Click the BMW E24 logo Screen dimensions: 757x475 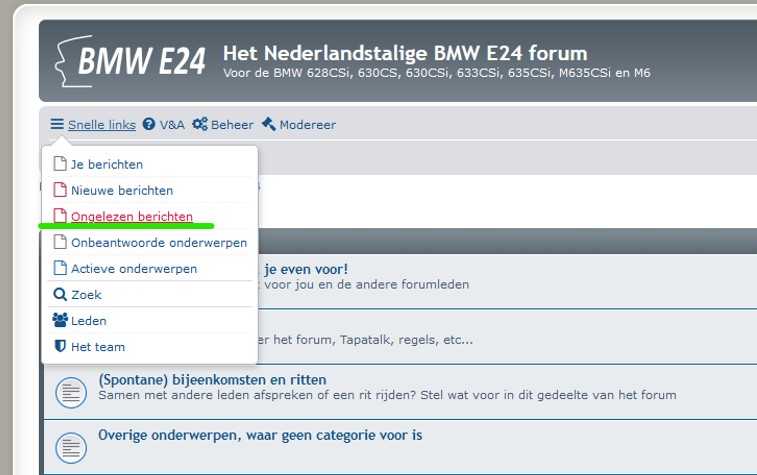click(x=131, y=61)
